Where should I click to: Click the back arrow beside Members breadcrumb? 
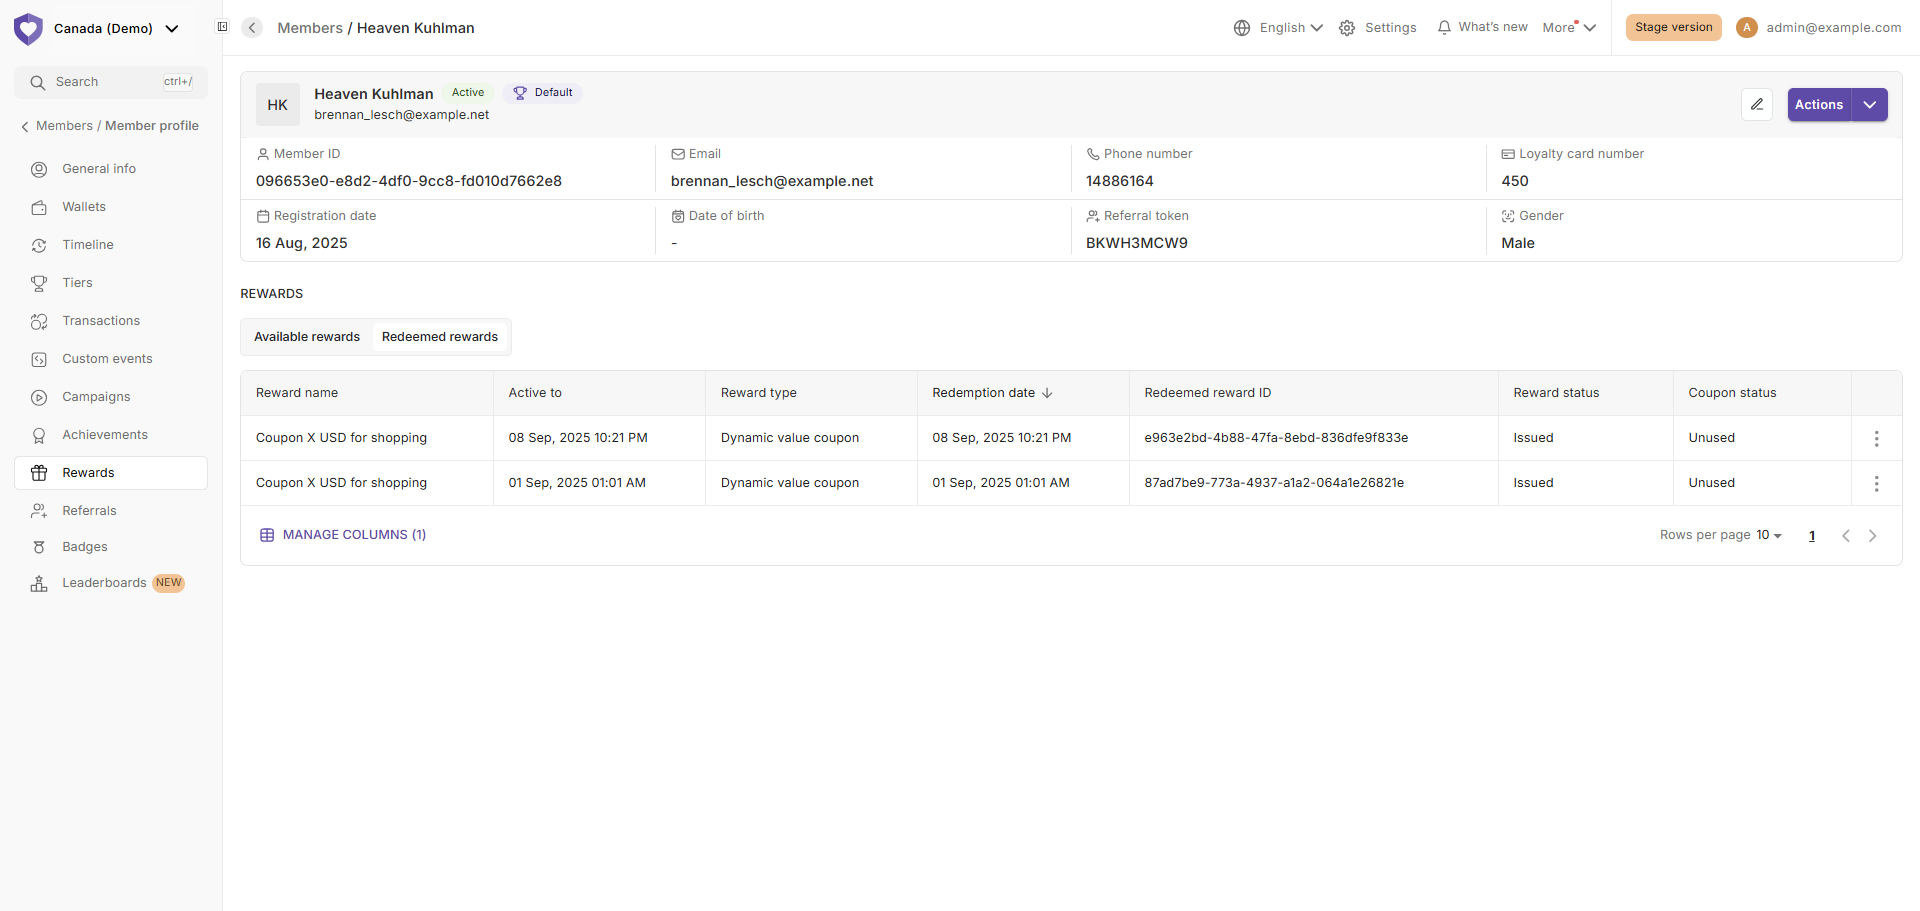coord(253,28)
